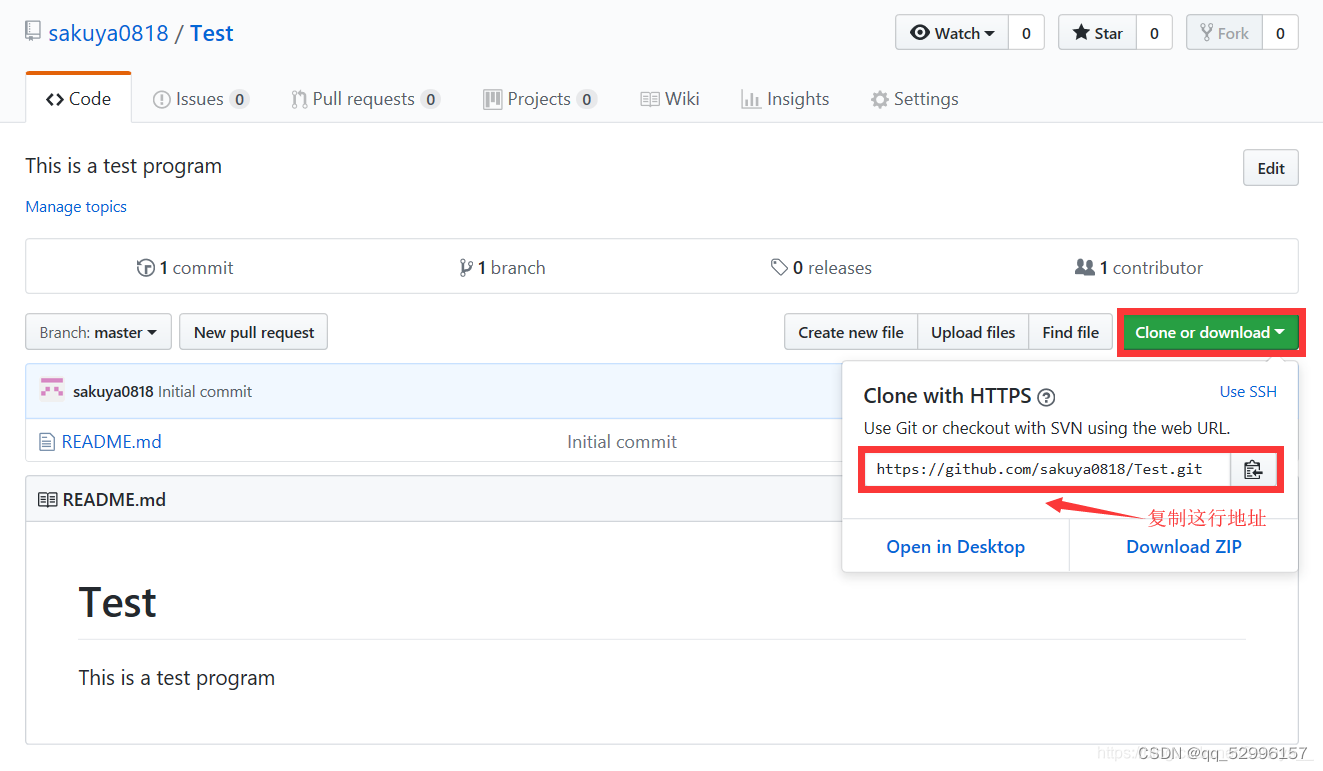The image size is (1323, 771).
Task: Click the sakuya0818 owner link in header
Action: [108, 33]
